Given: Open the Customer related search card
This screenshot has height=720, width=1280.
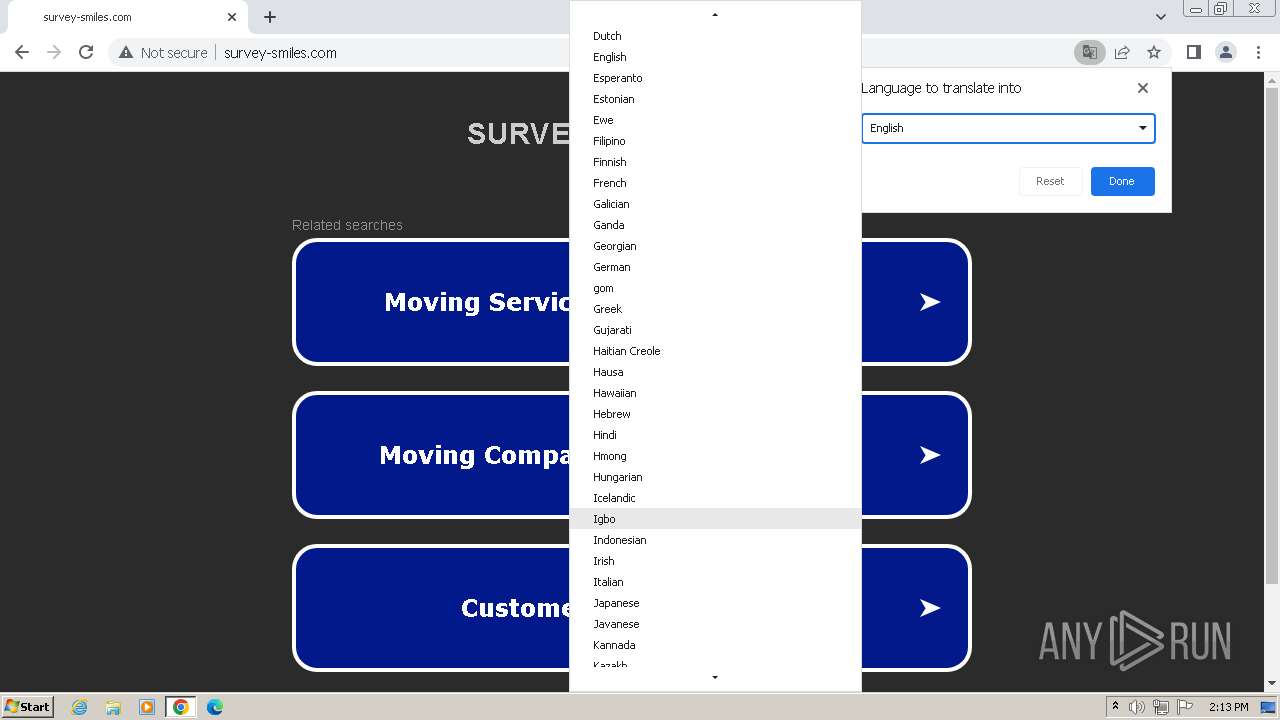Looking at the screenshot, I should pos(631,608).
